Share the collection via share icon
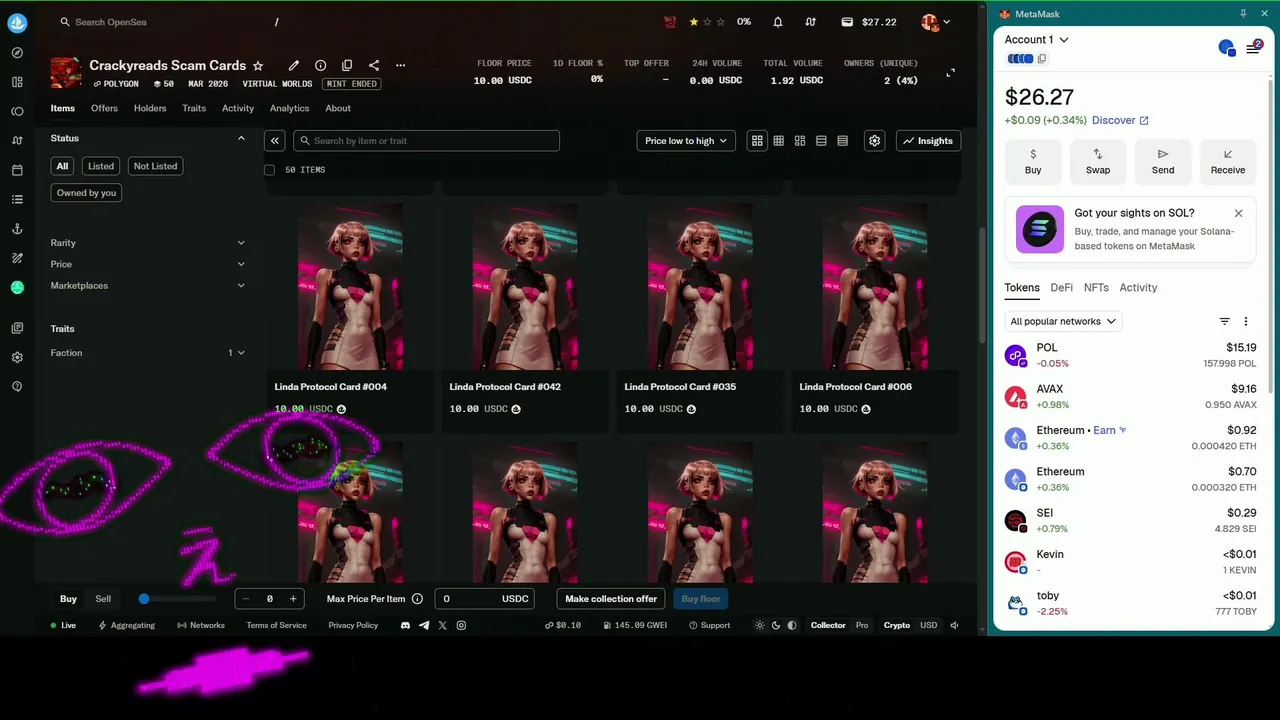 [x=374, y=65]
